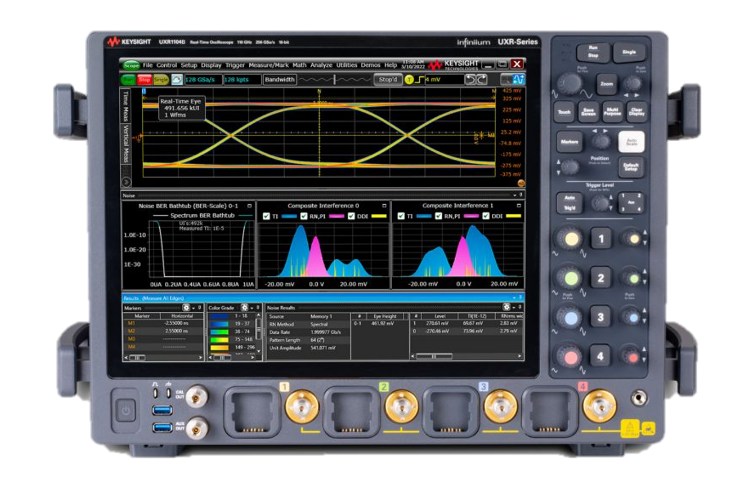Click the gray toolbar icon left of the blue waveform icon
This screenshot has width=750, height=480.
pos(506,79)
